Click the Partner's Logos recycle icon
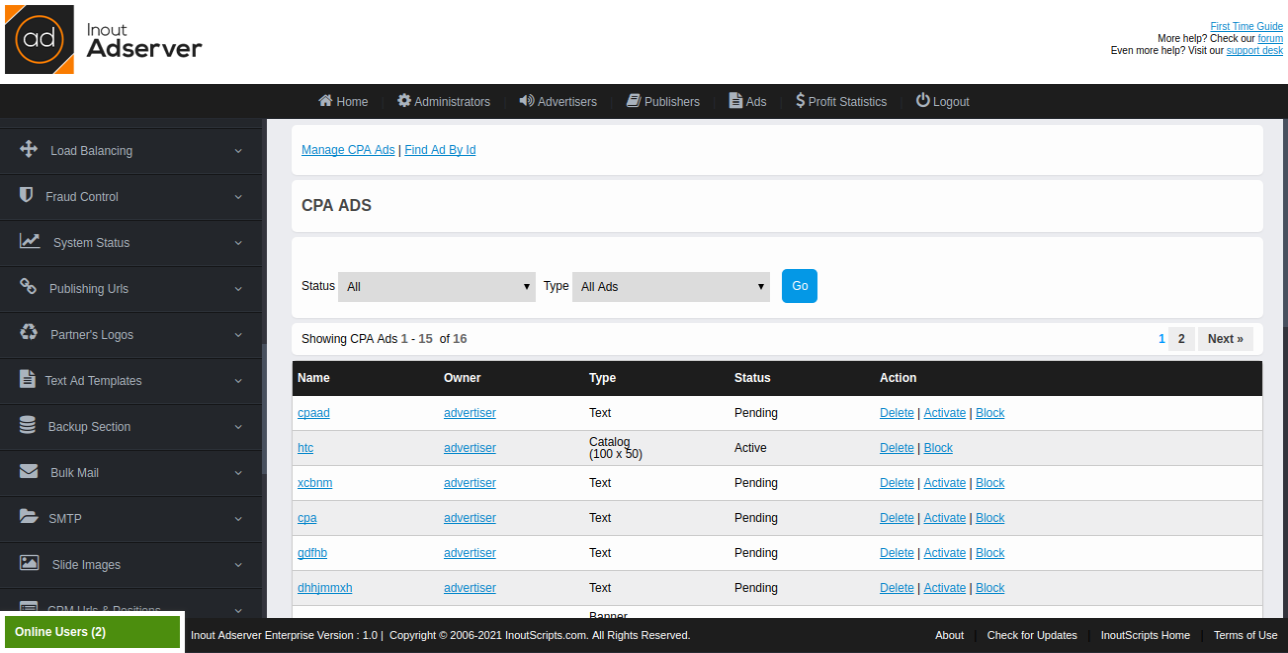 pyautogui.click(x=29, y=333)
